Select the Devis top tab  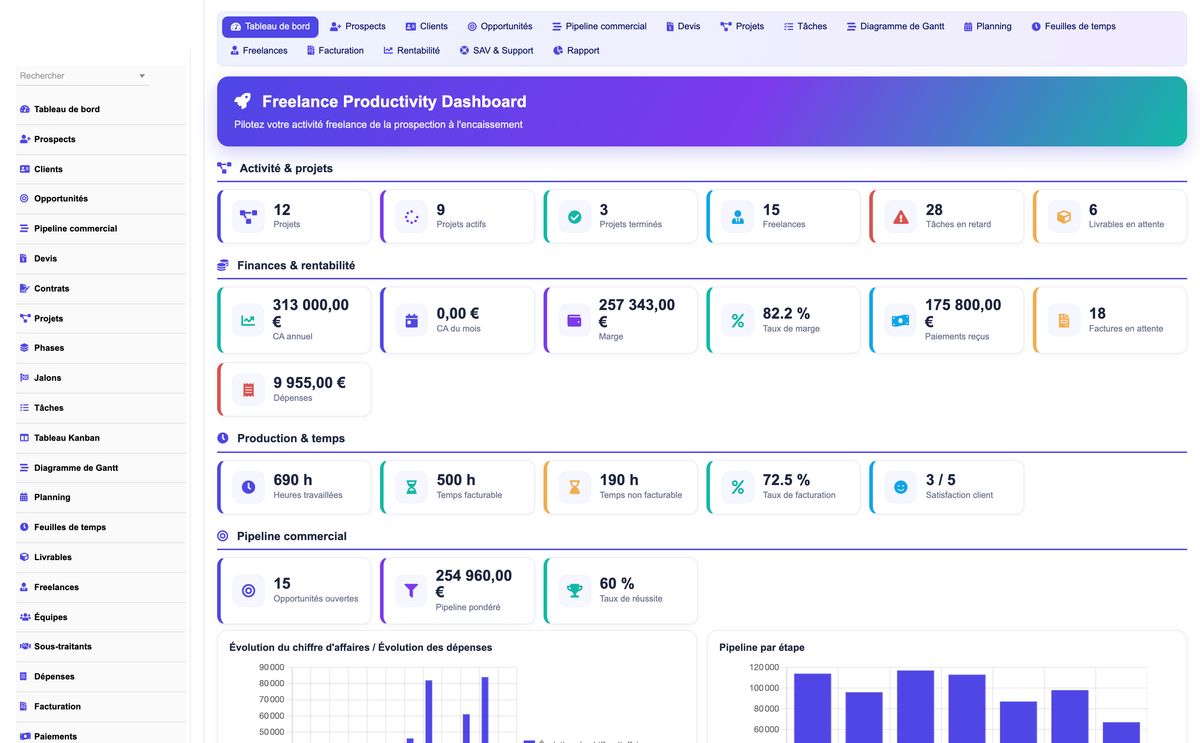(681, 26)
